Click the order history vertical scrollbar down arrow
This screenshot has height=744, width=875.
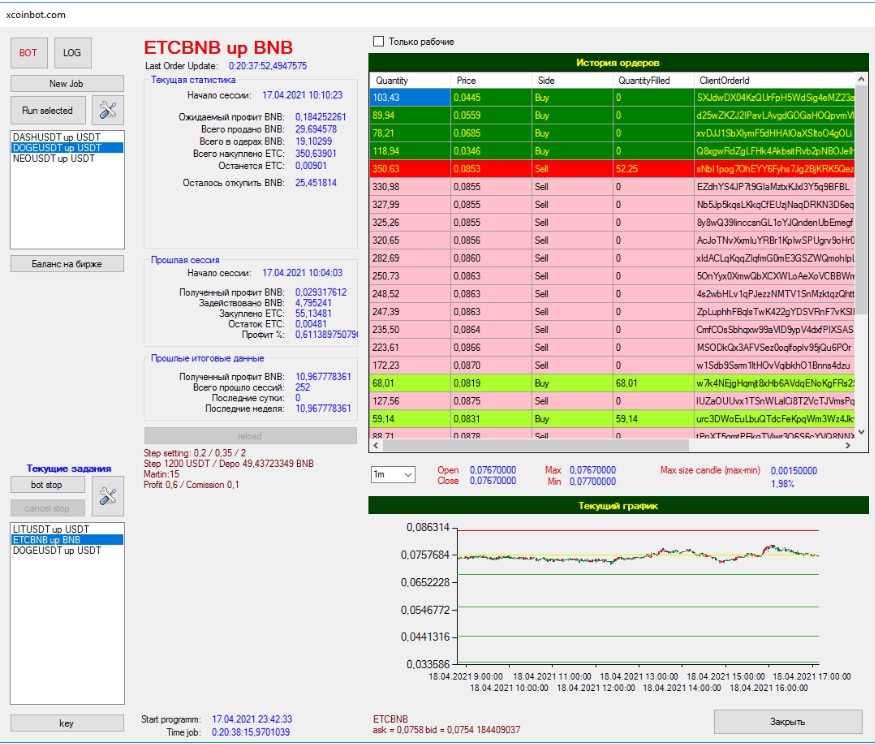pos(861,431)
